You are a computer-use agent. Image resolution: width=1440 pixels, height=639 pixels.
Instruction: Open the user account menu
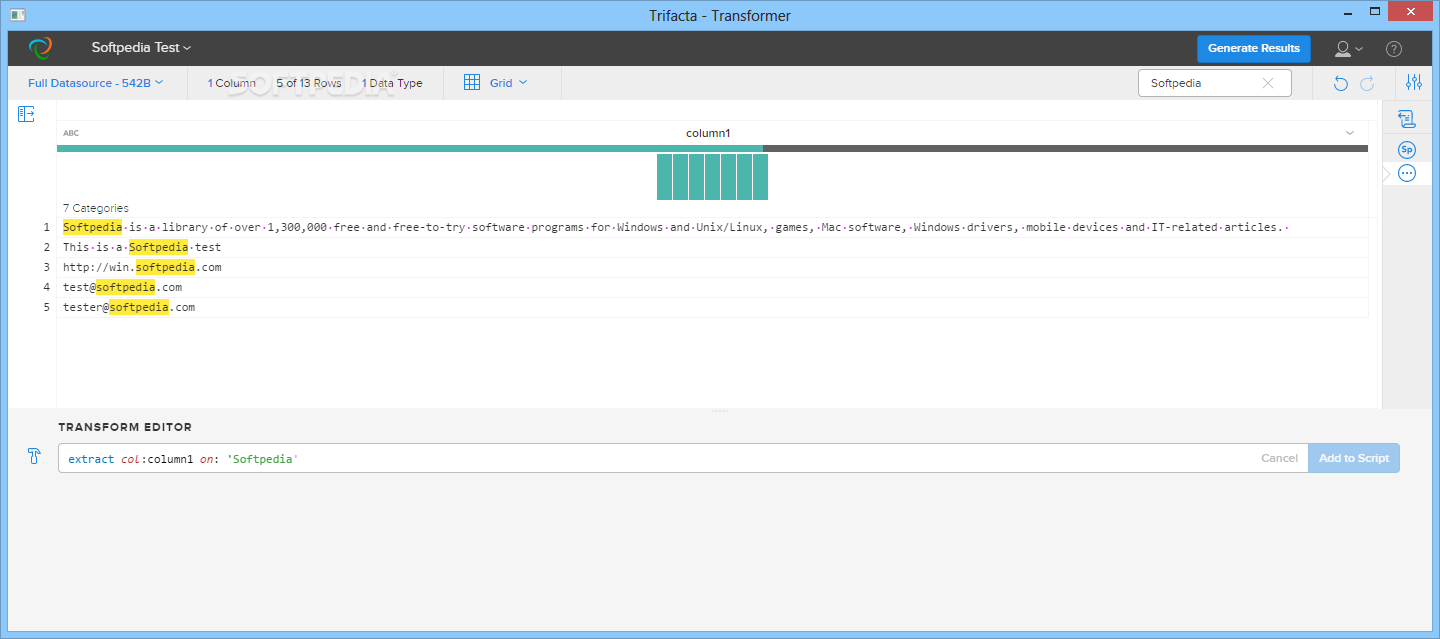pyautogui.click(x=1348, y=48)
